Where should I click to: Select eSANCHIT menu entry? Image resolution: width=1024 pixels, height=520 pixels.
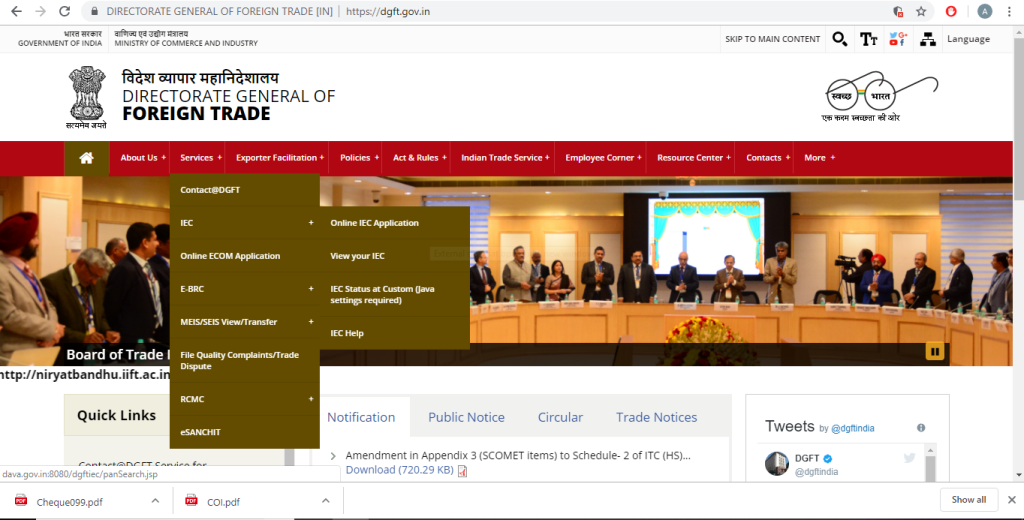(244, 432)
